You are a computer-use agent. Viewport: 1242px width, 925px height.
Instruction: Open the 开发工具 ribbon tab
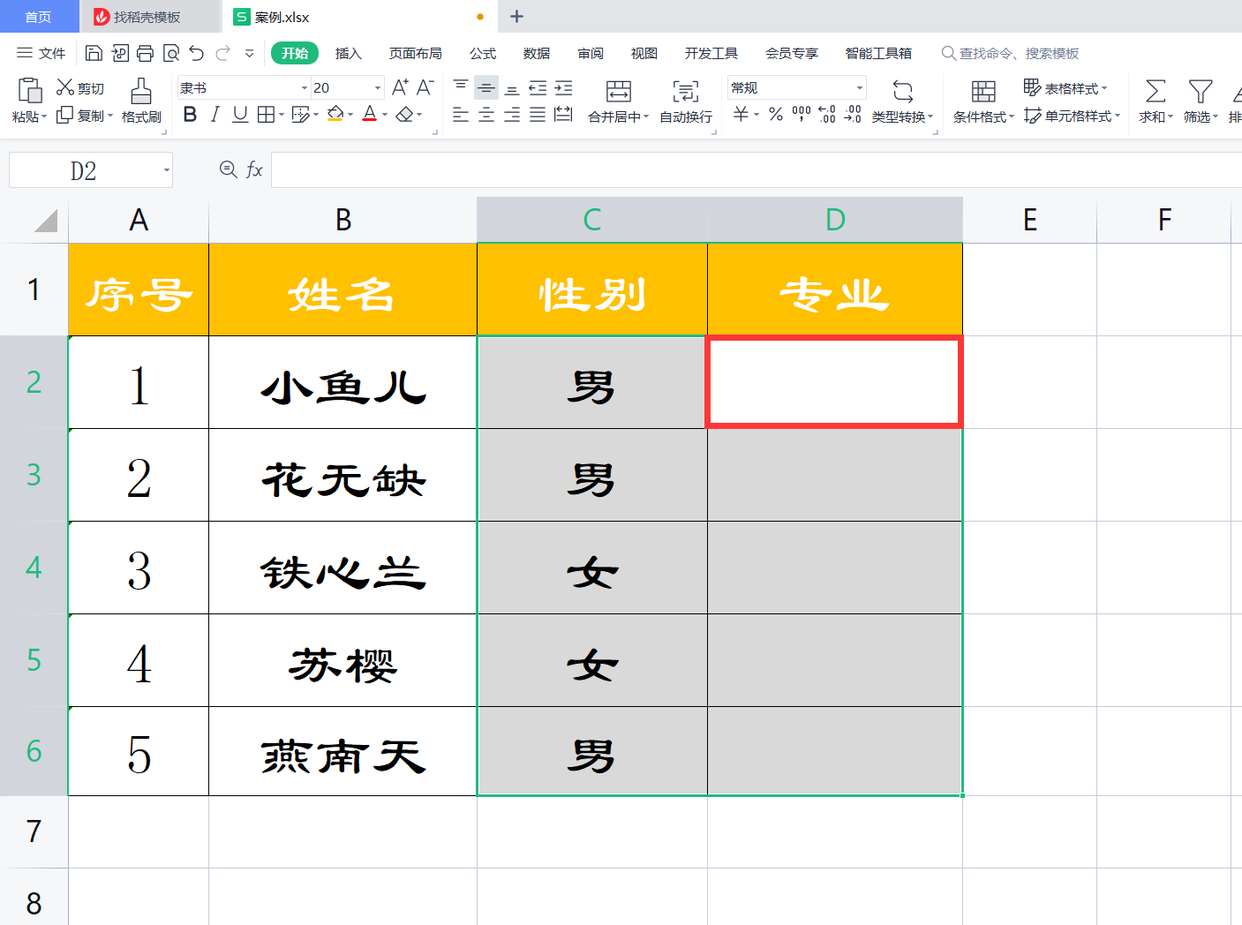[x=711, y=53]
